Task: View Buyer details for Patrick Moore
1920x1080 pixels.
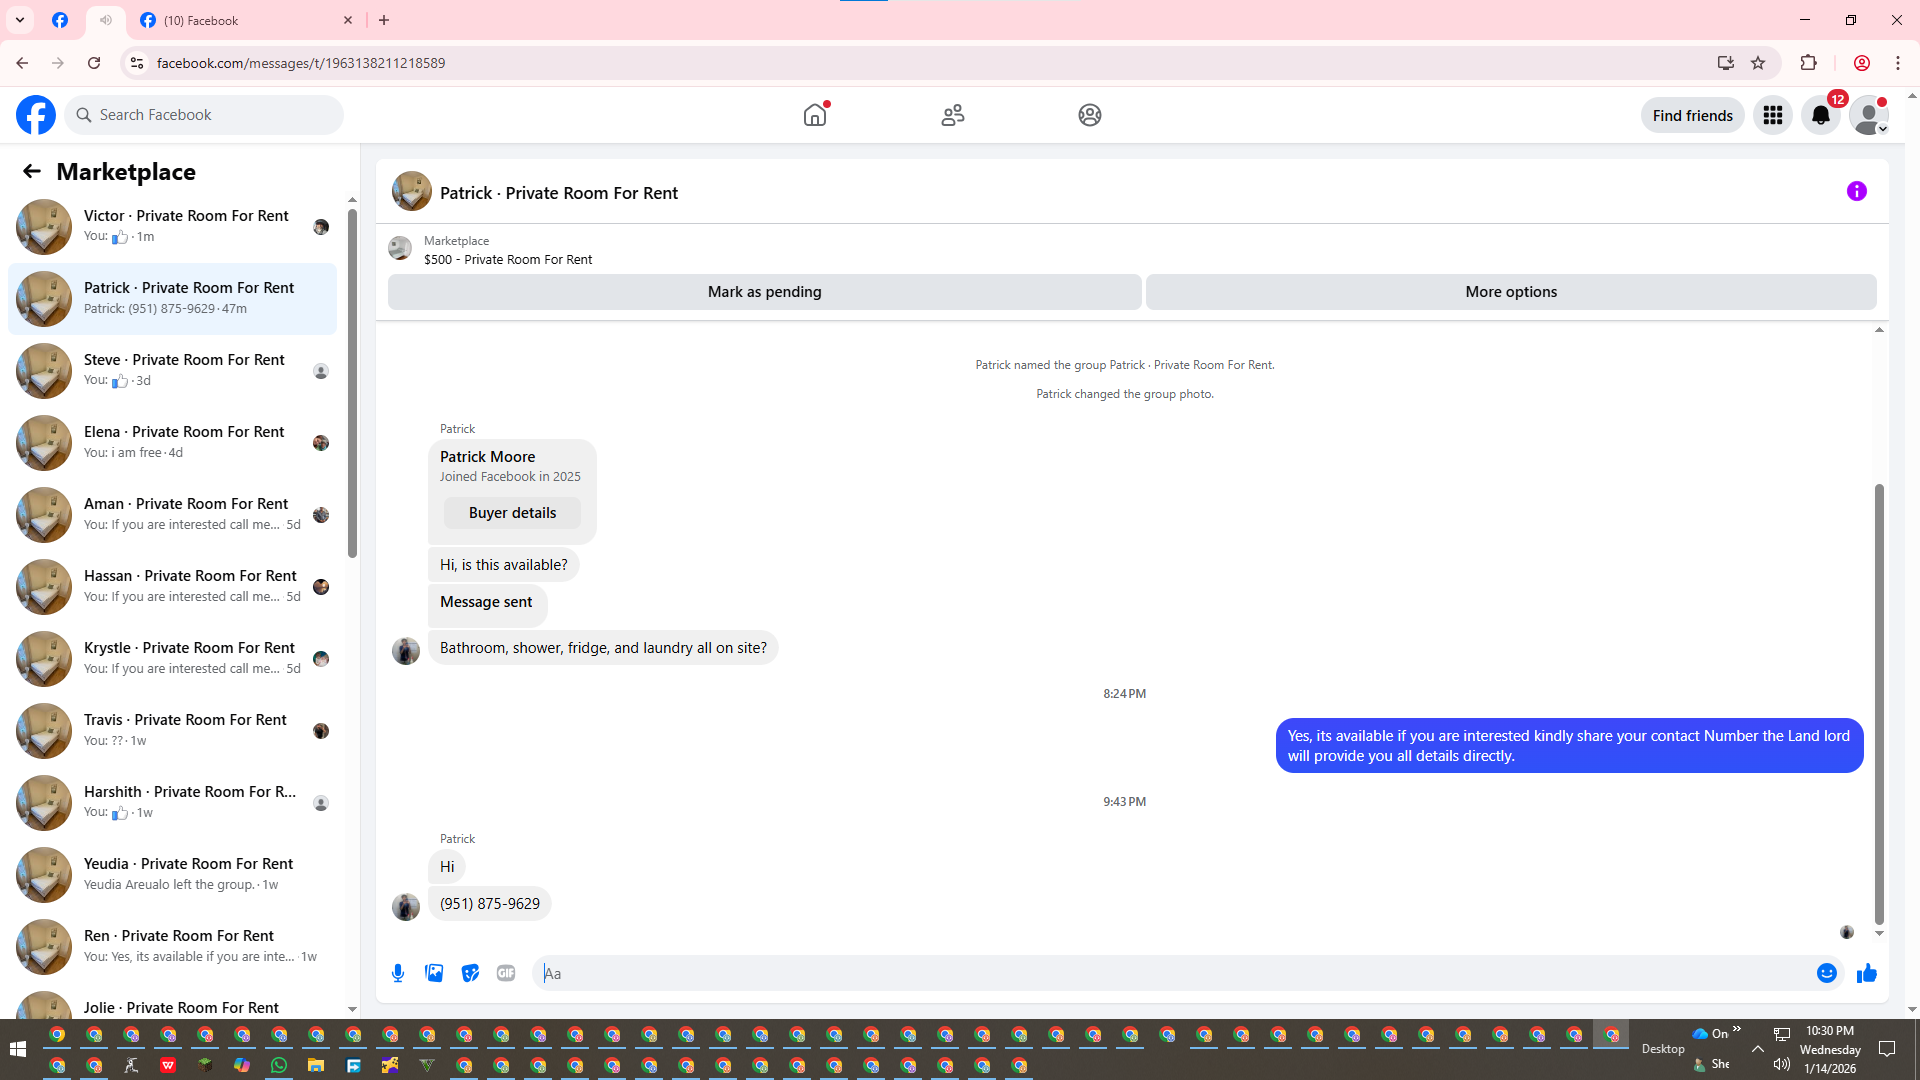Action: click(x=512, y=513)
